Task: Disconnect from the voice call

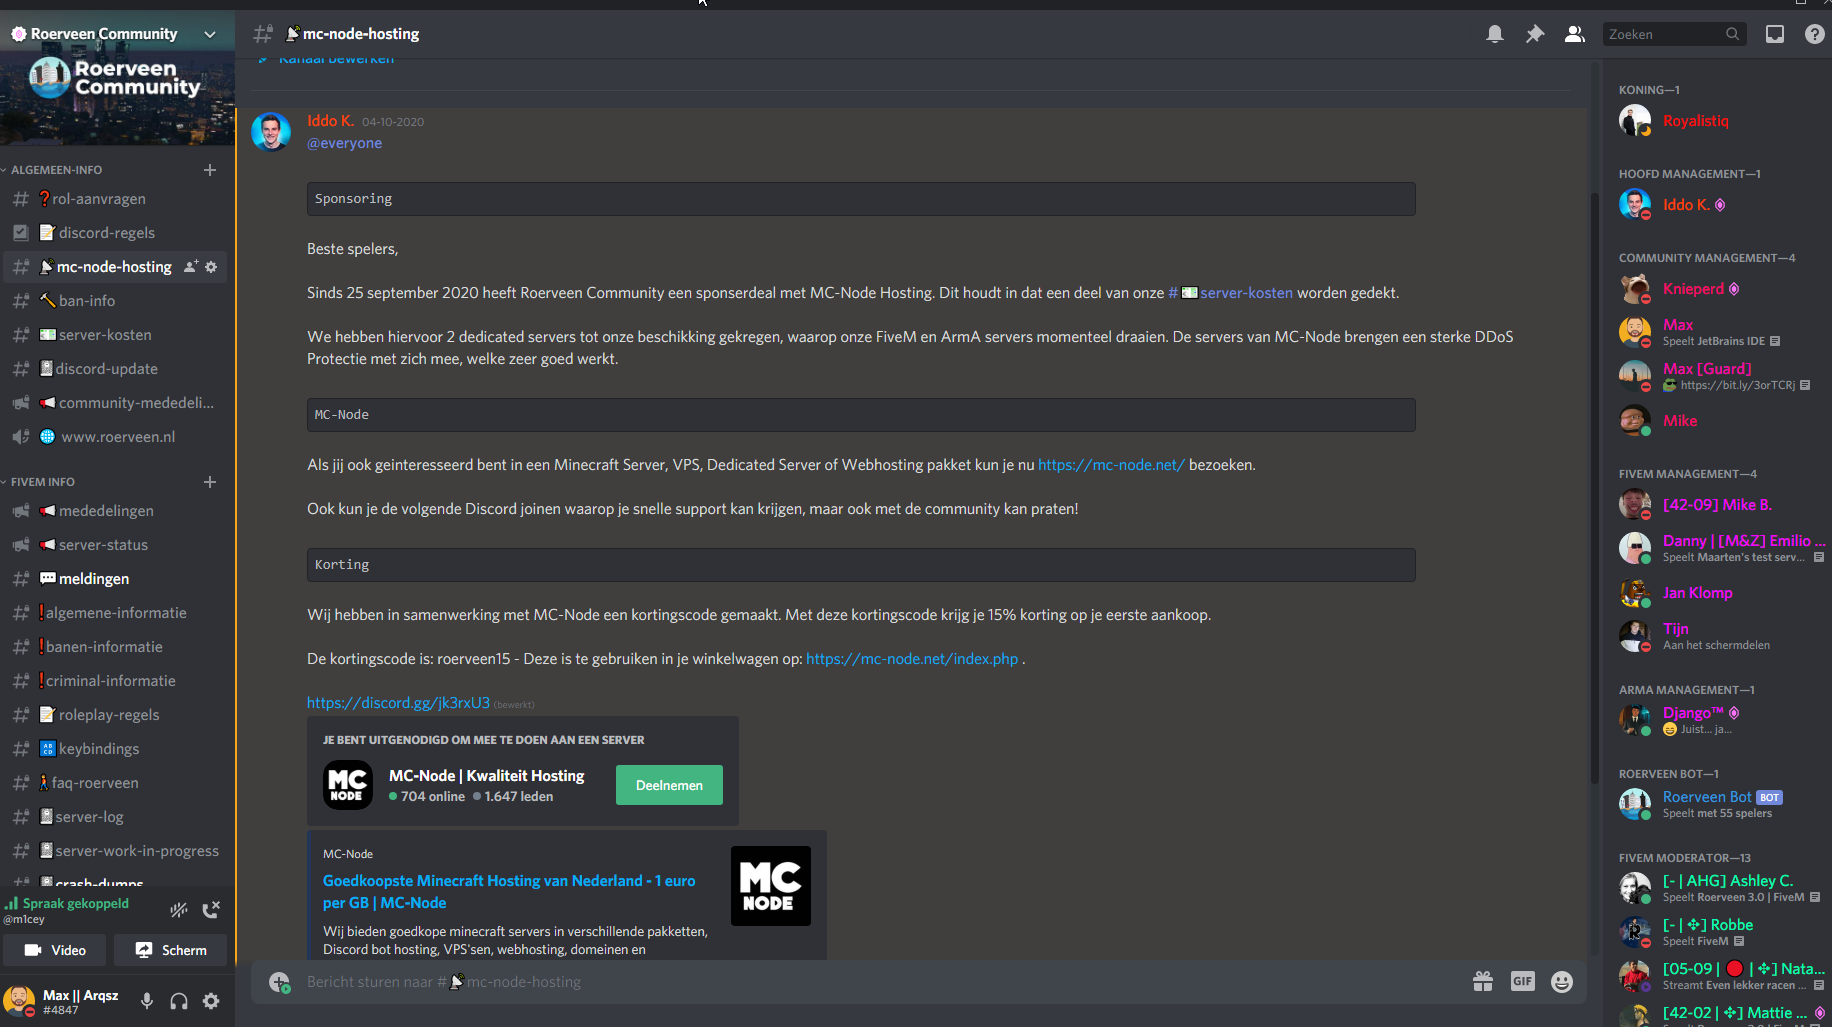Action: 211,910
